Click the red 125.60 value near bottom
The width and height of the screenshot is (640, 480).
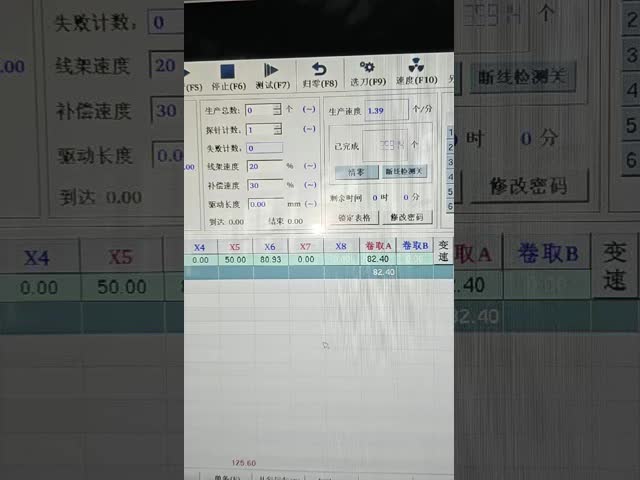coord(244,463)
